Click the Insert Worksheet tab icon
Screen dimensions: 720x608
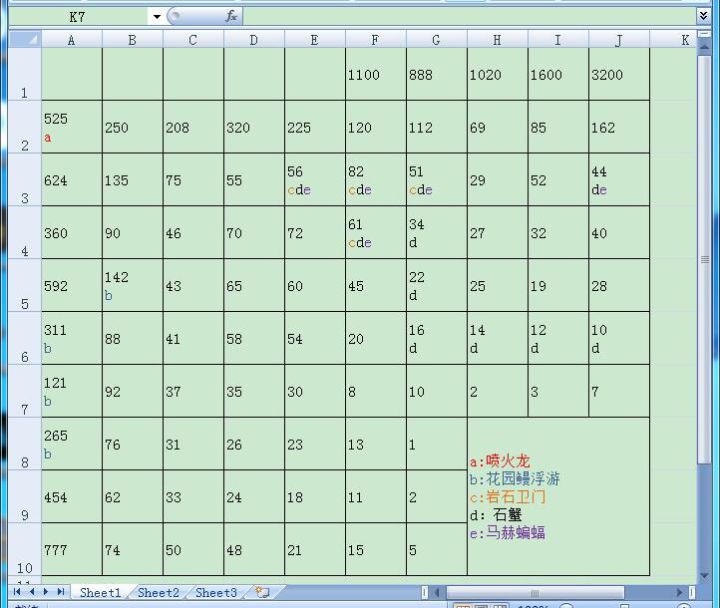262,592
